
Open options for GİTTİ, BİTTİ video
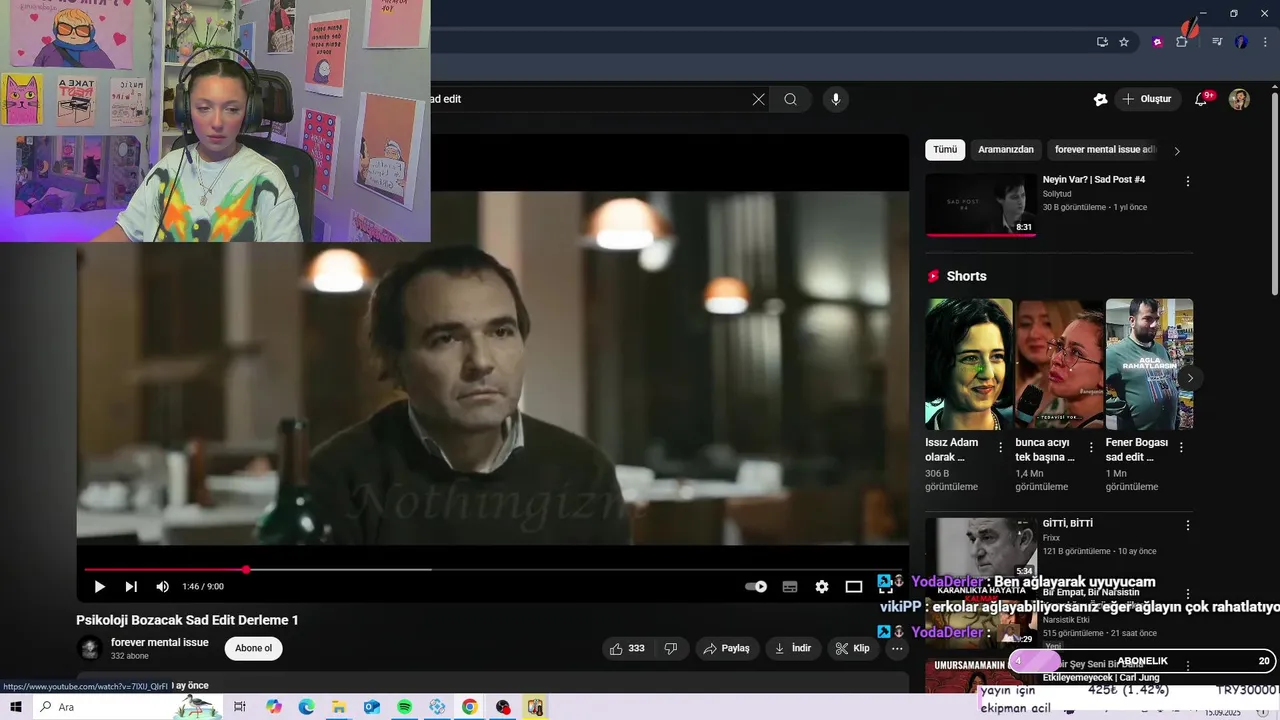[1188, 525]
